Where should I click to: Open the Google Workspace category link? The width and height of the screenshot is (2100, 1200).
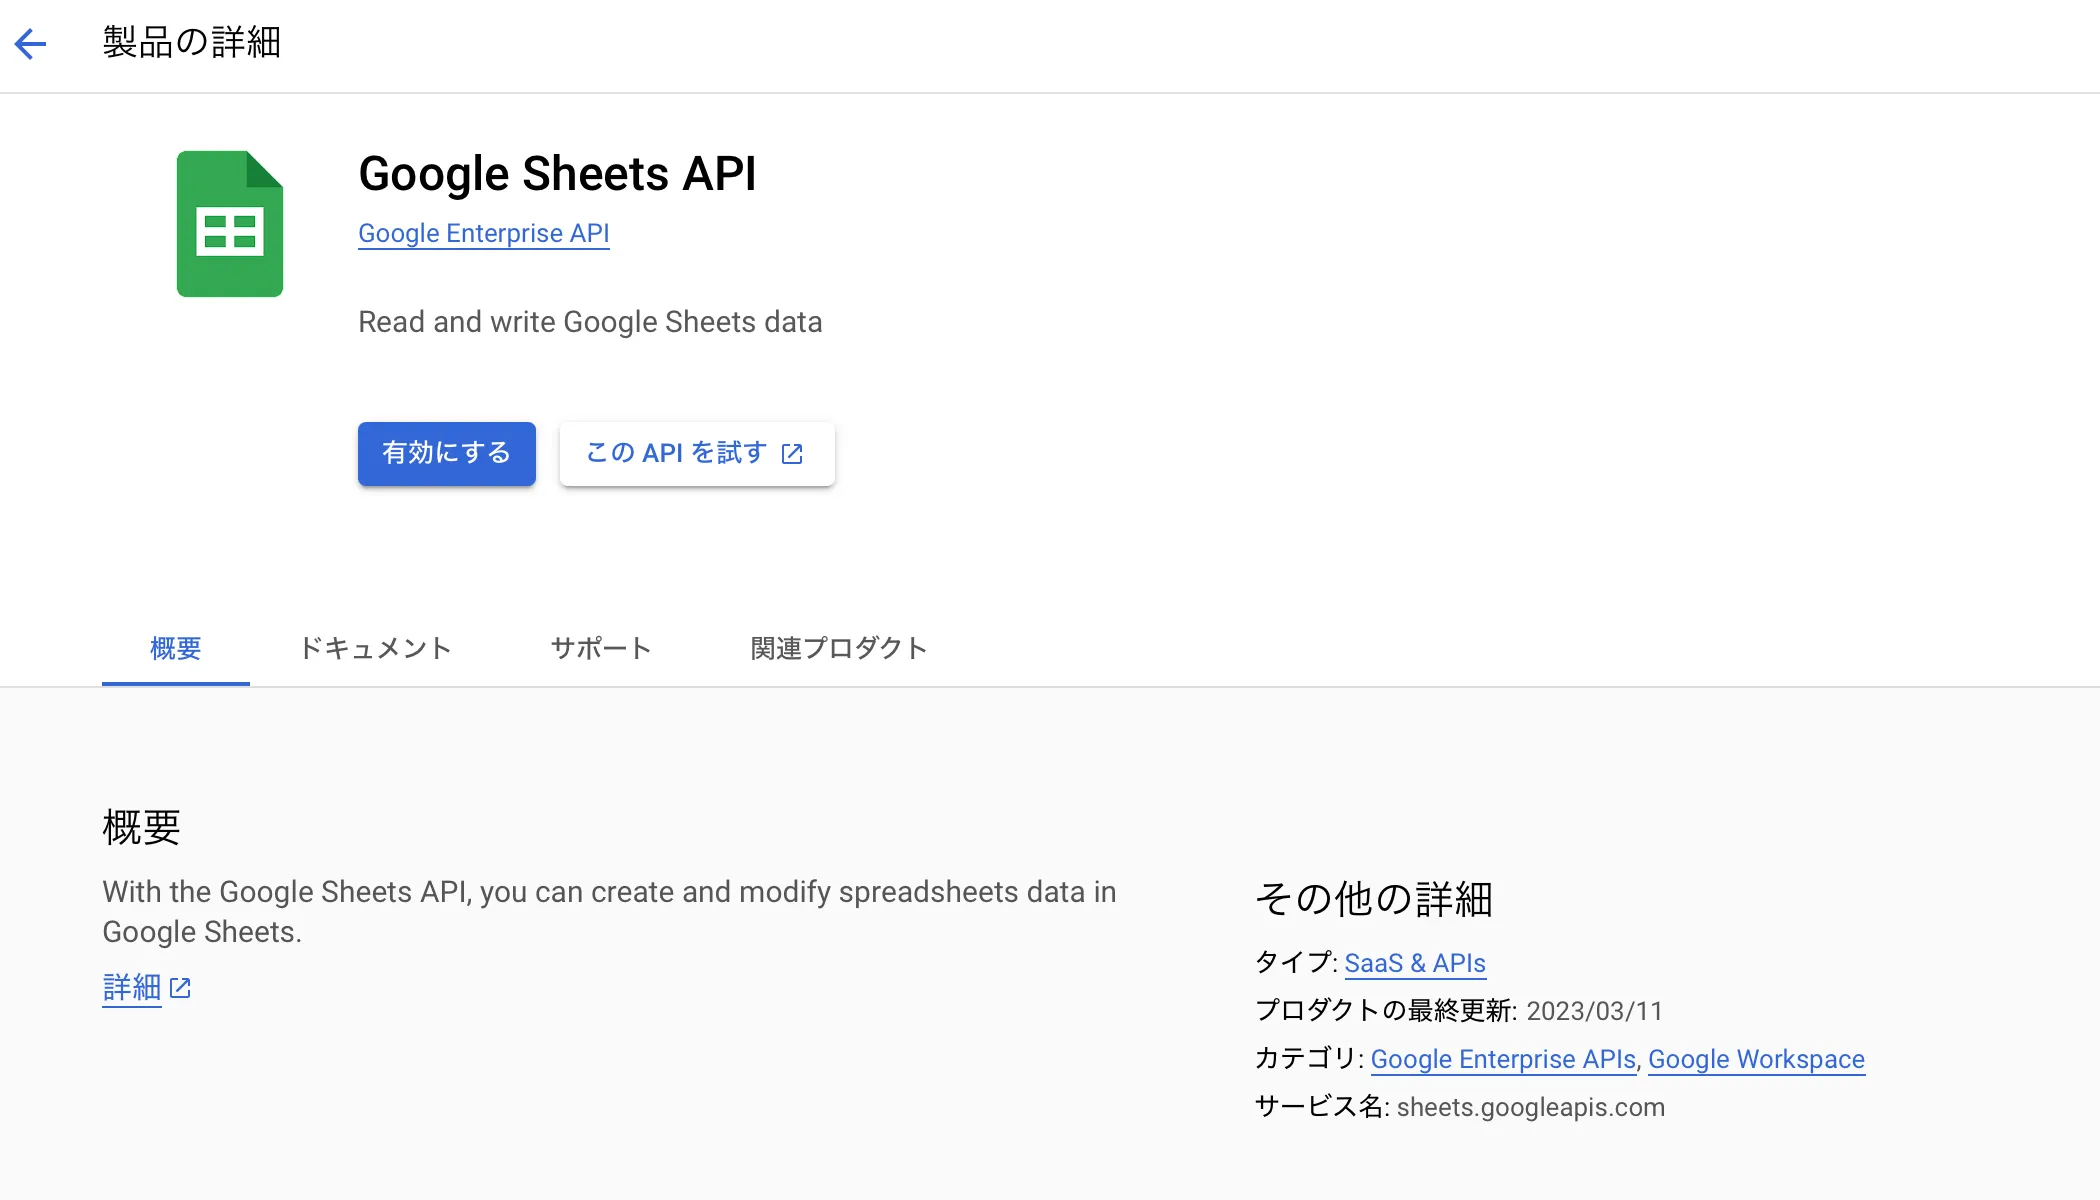[1756, 1059]
